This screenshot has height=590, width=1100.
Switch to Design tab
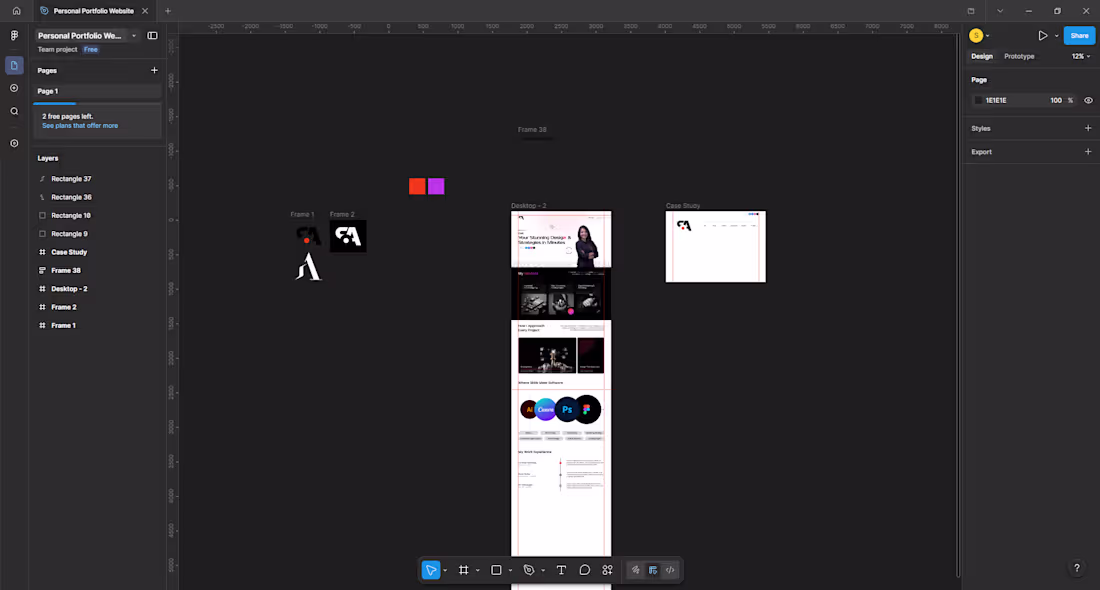point(981,56)
